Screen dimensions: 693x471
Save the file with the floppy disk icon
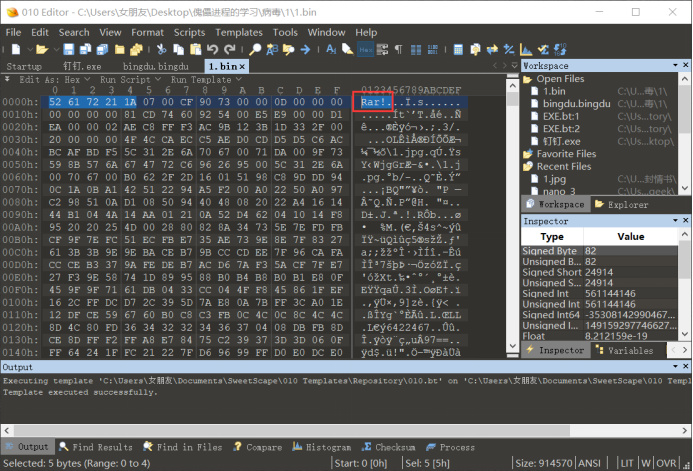[x=69, y=49]
